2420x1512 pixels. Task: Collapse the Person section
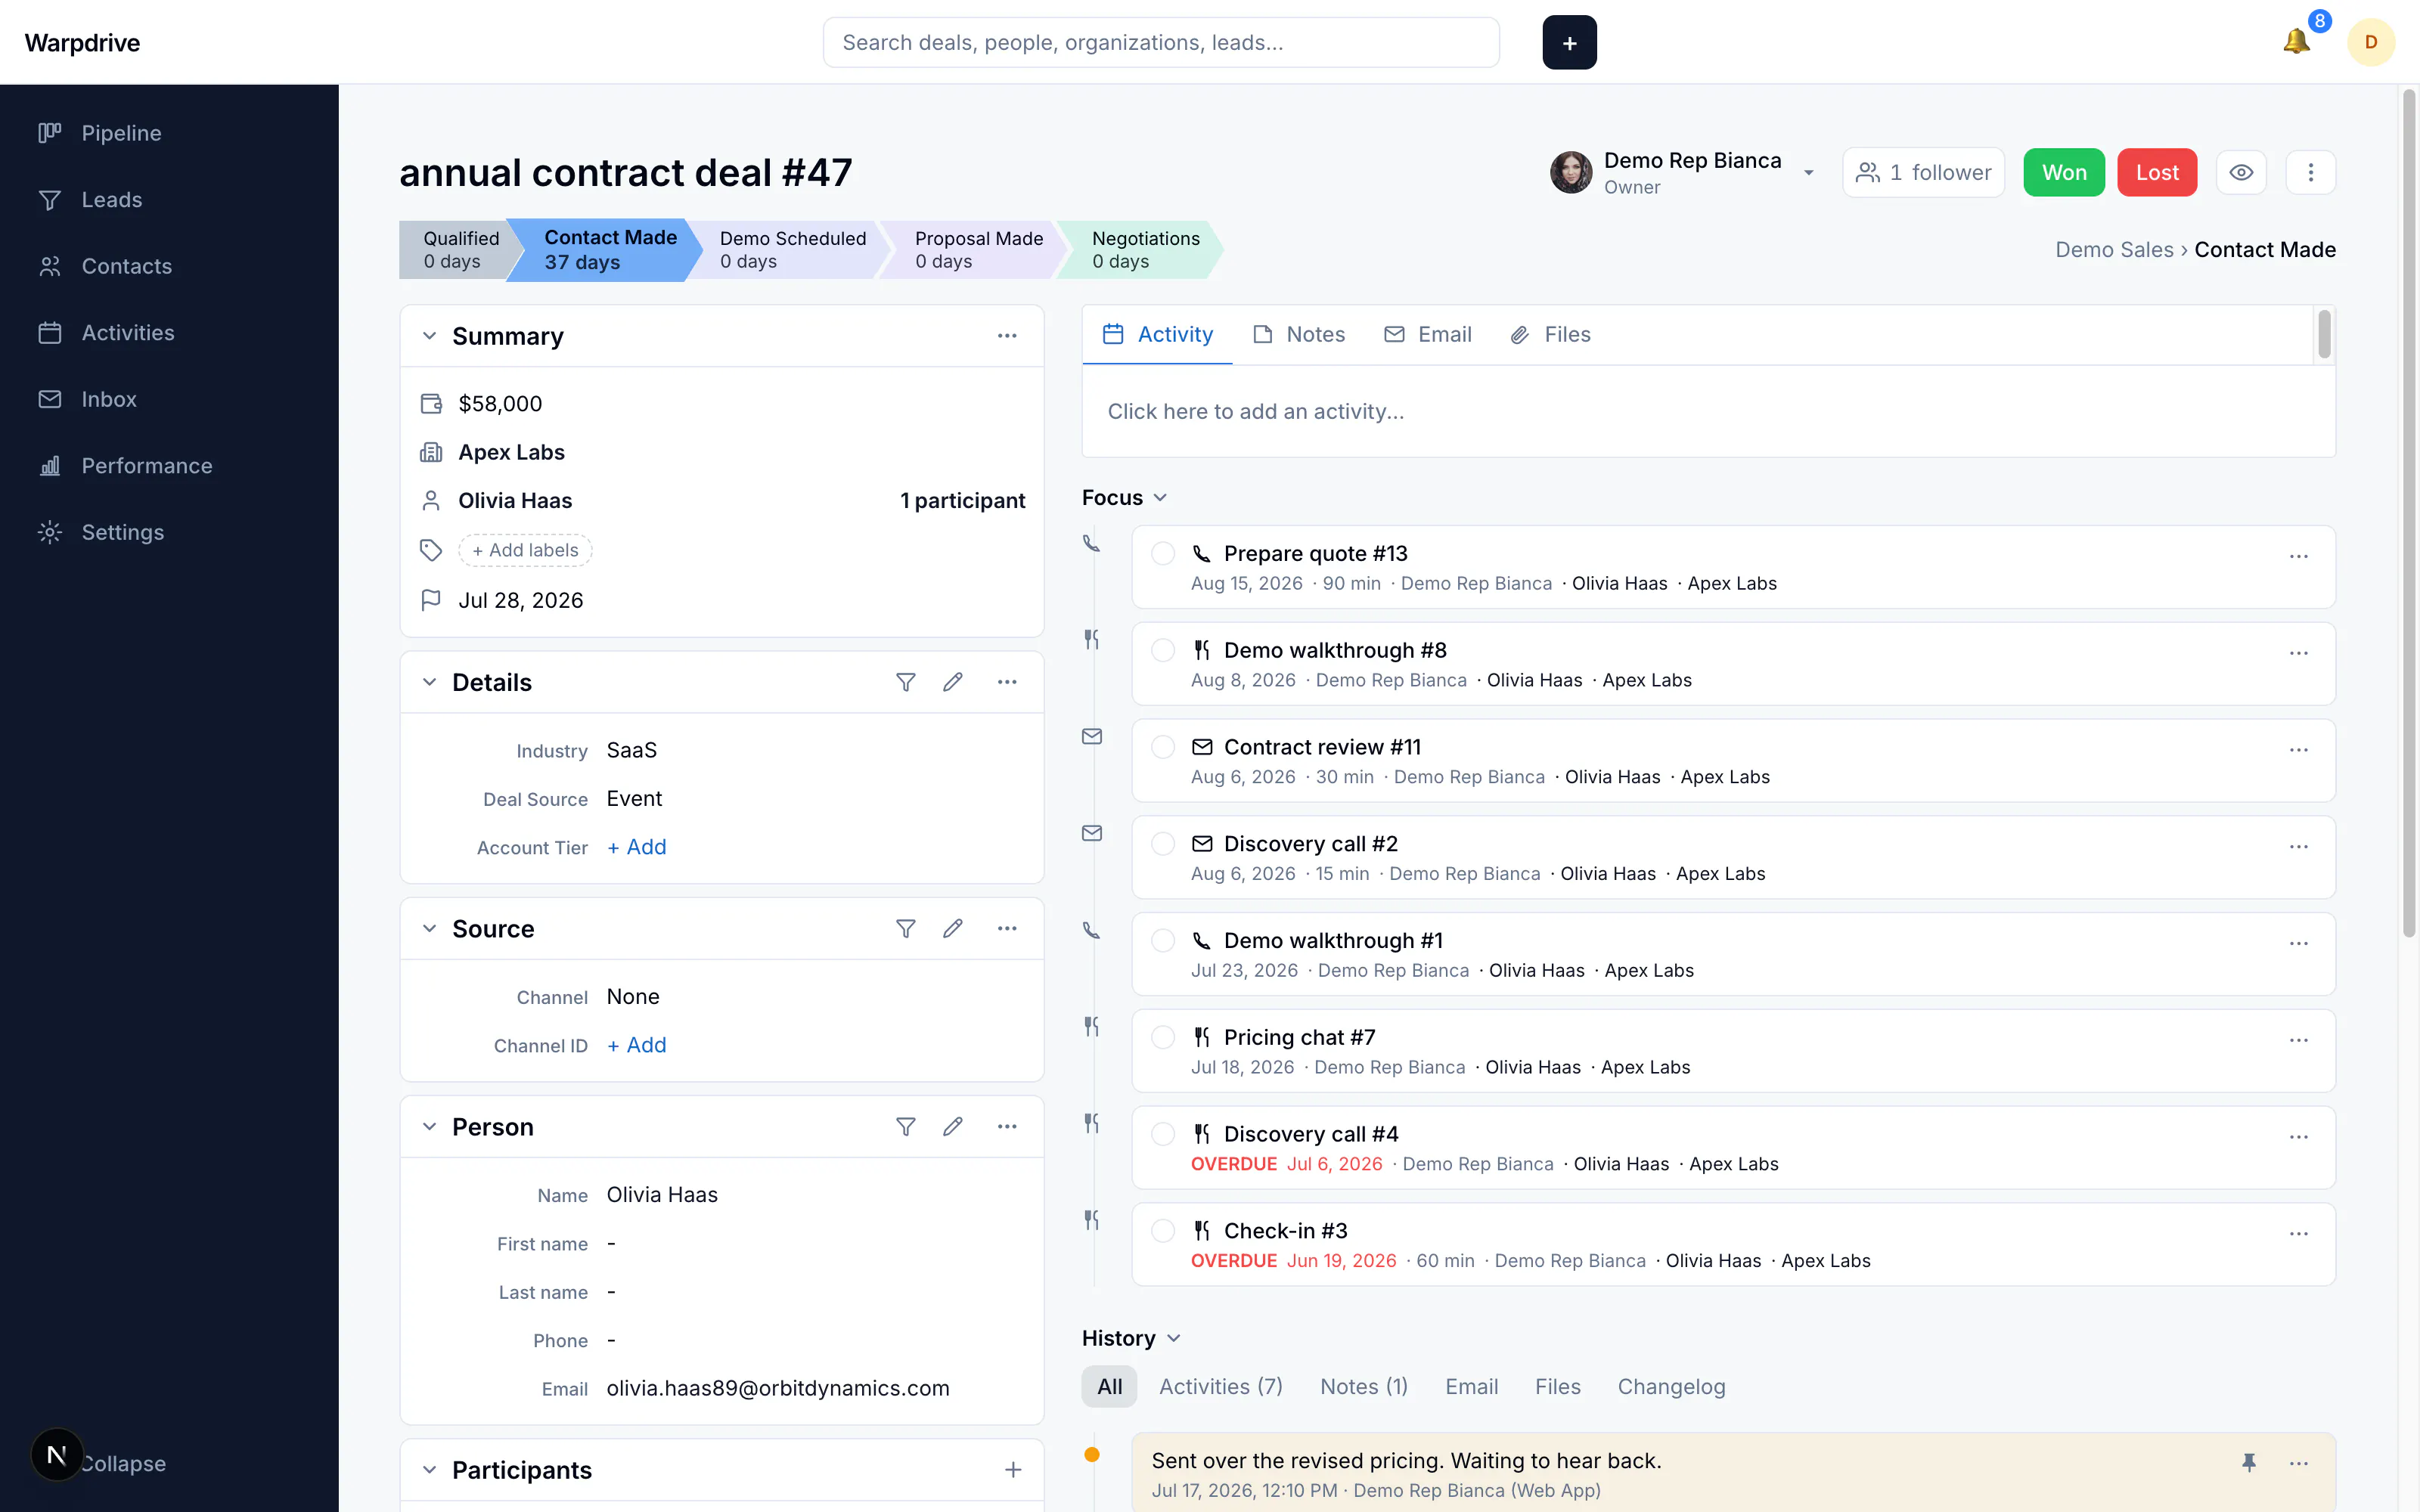[429, 1127]
